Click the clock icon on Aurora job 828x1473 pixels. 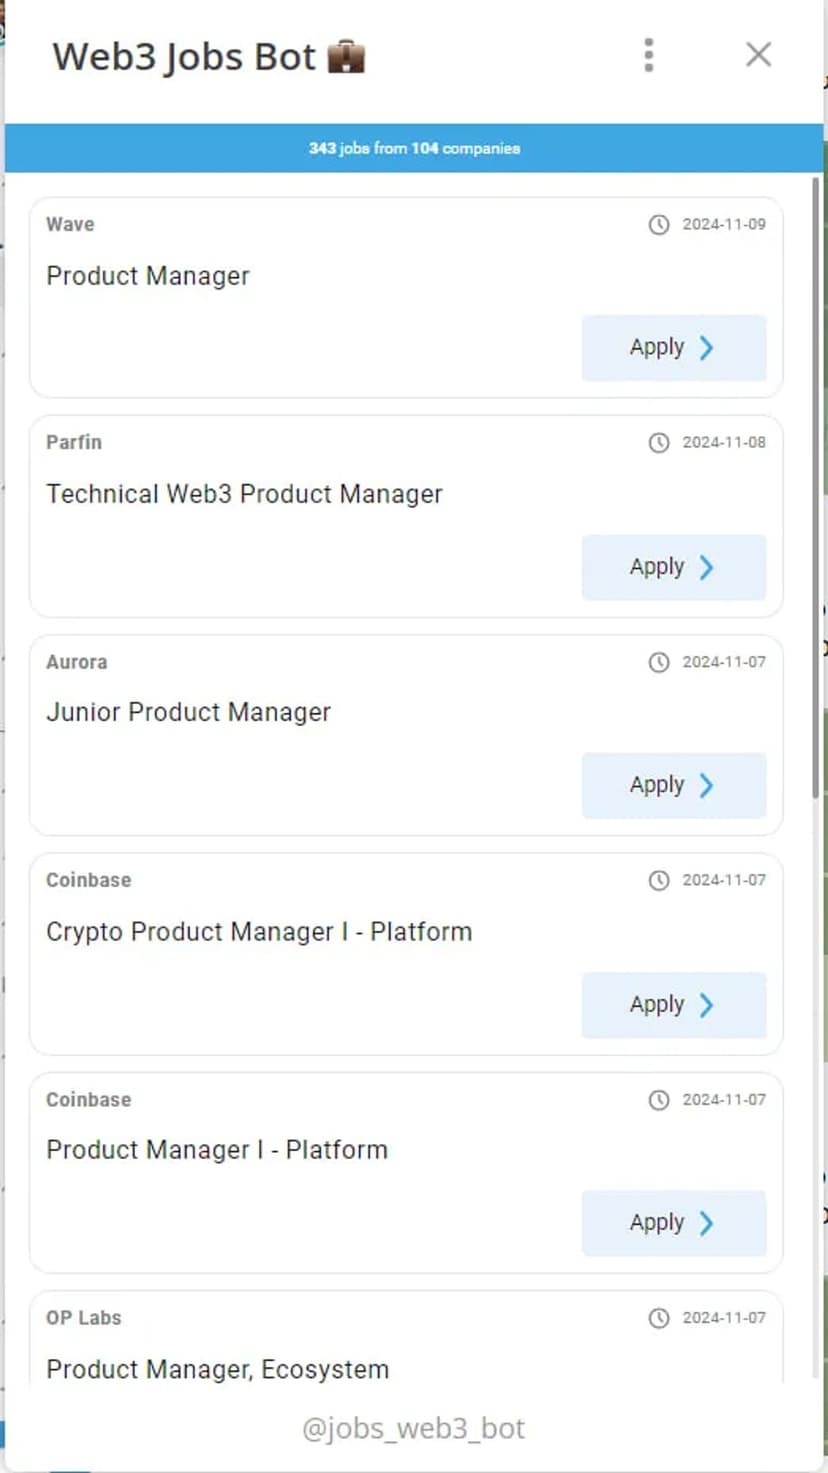[x=659, y=662]
